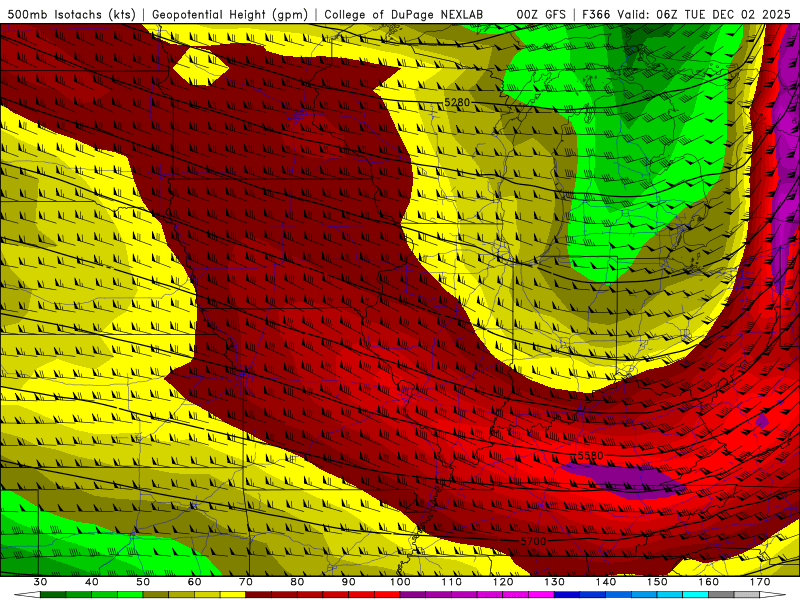
Task: Click the '500mb Isotachs (kts)' title text
Action: [71, 15]
